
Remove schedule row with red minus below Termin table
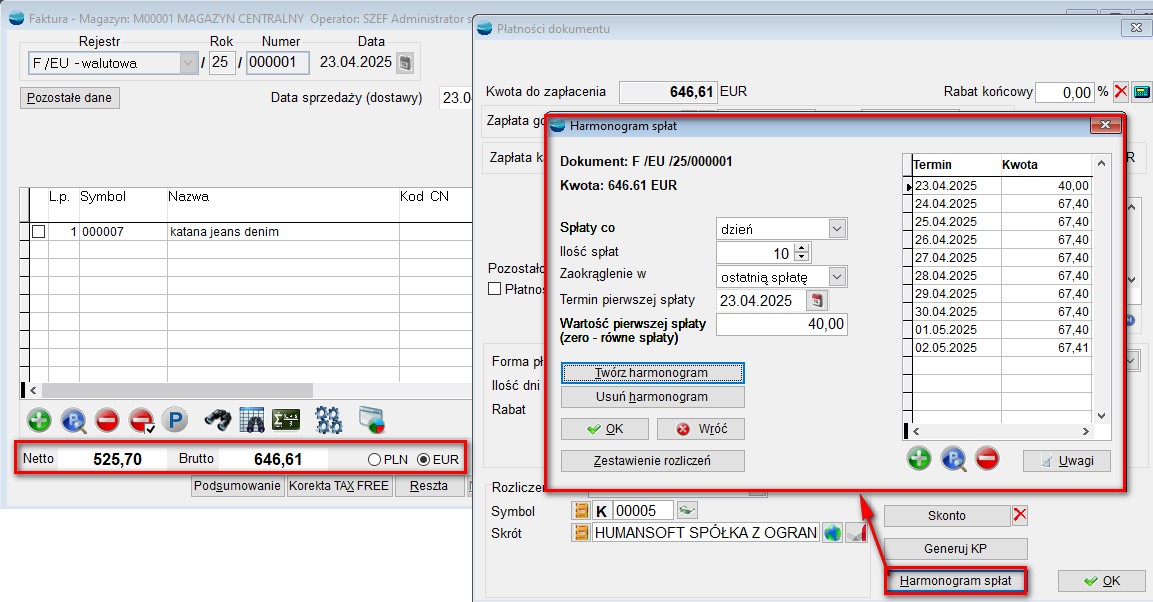click(986, 459)
